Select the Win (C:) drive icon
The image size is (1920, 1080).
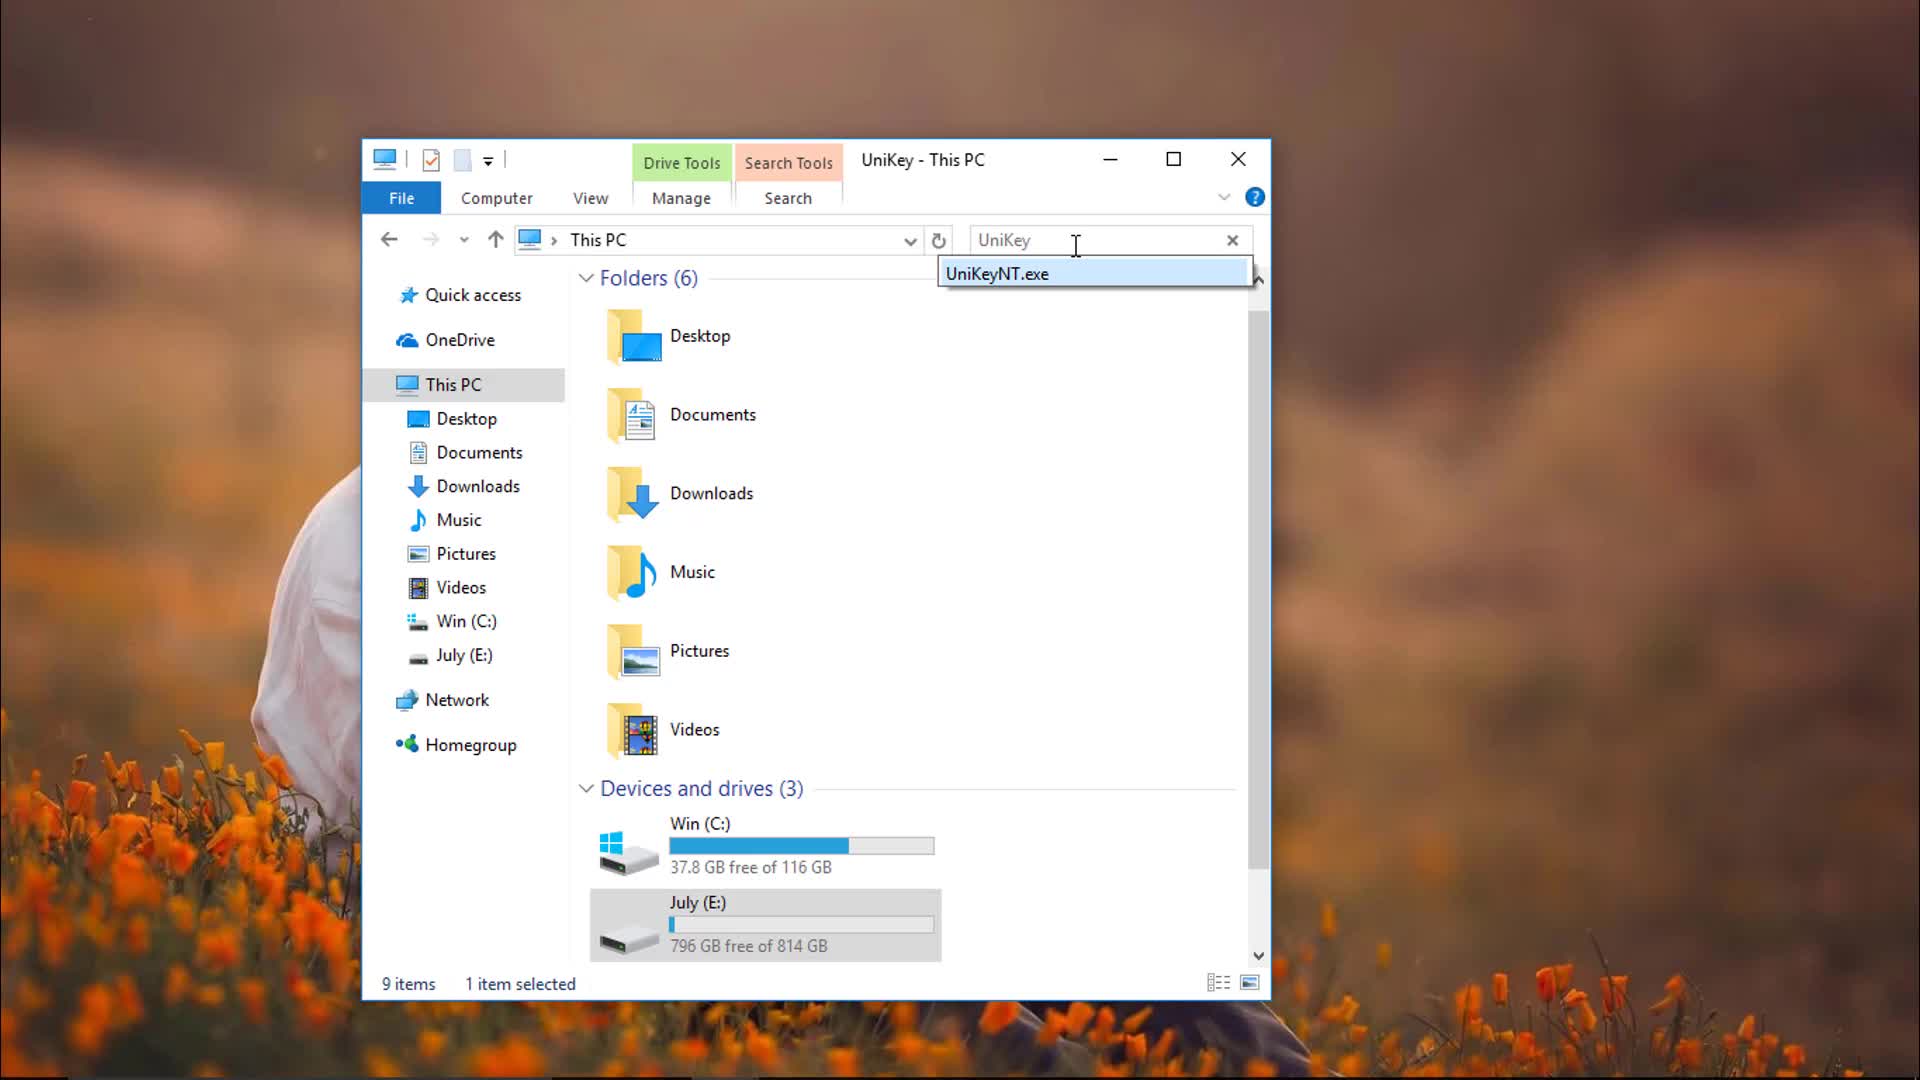628,852
